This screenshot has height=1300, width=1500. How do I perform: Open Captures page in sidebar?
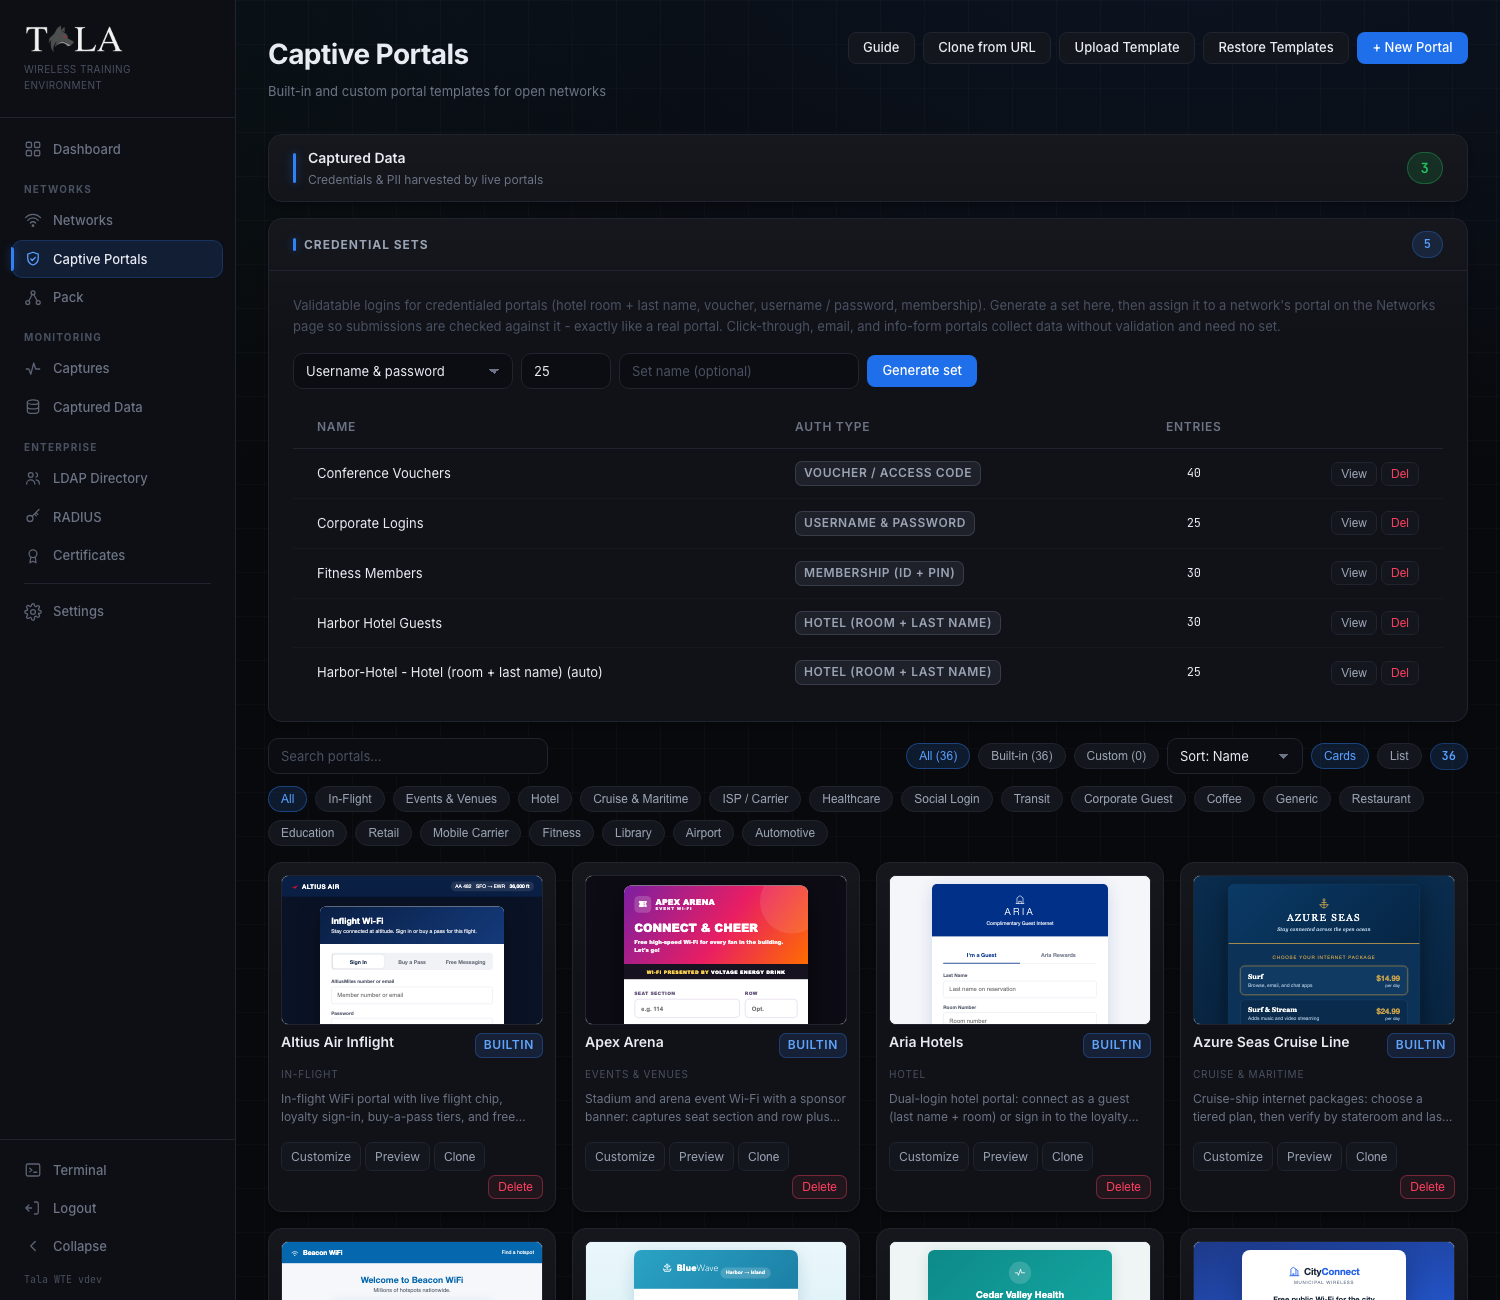tap(117, 368)
